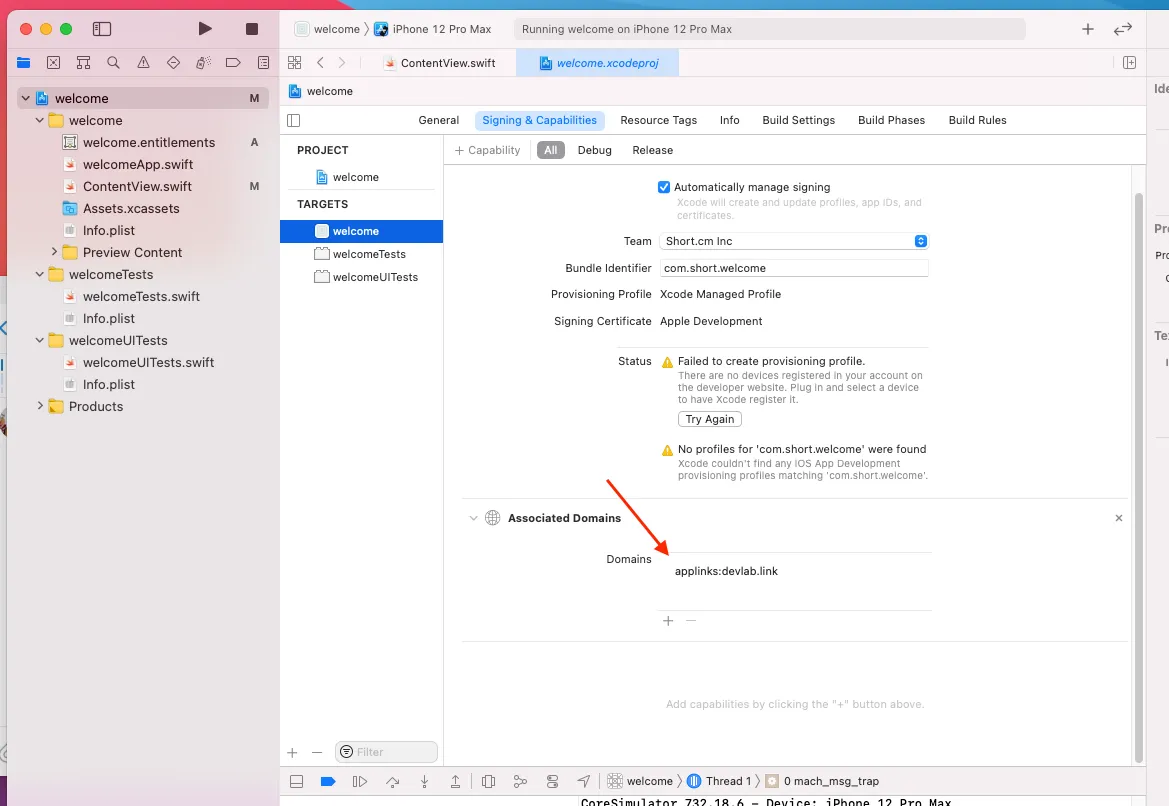Collapse the welcomeTests folder

tap(40, 274)
